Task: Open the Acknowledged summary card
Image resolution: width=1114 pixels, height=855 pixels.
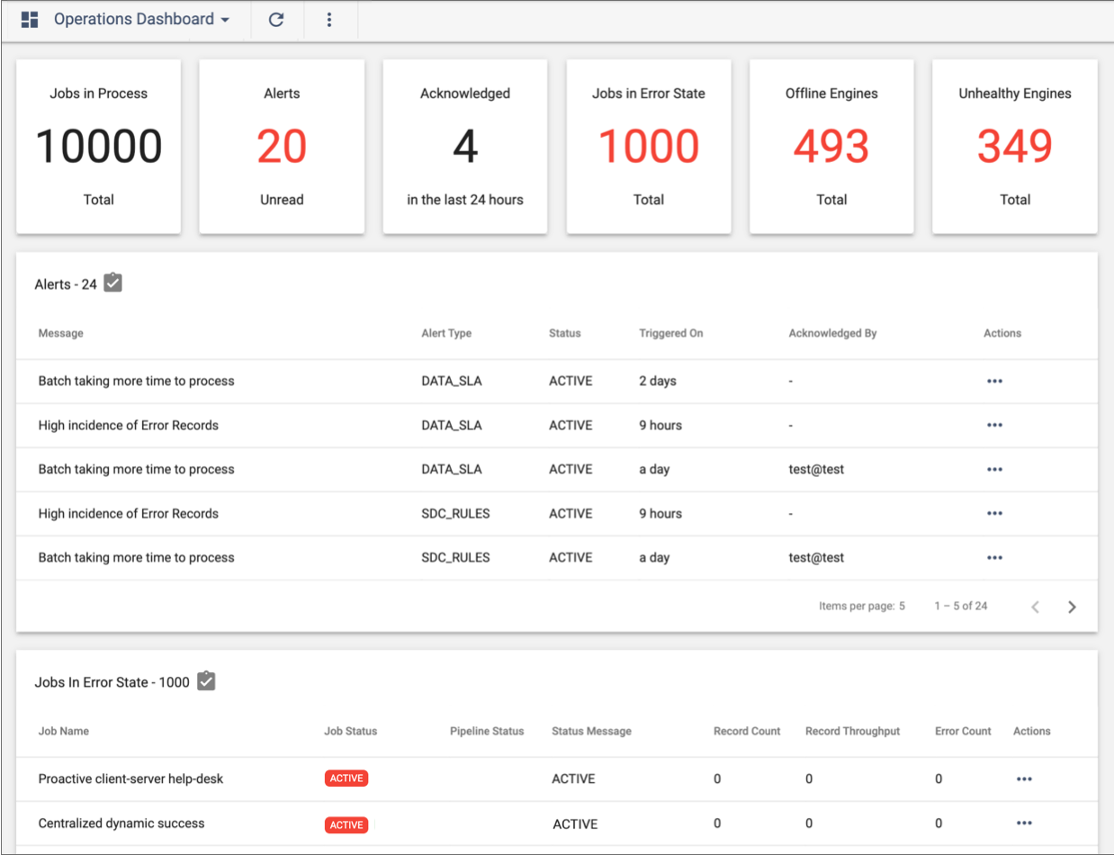Action: click(465, 146)
